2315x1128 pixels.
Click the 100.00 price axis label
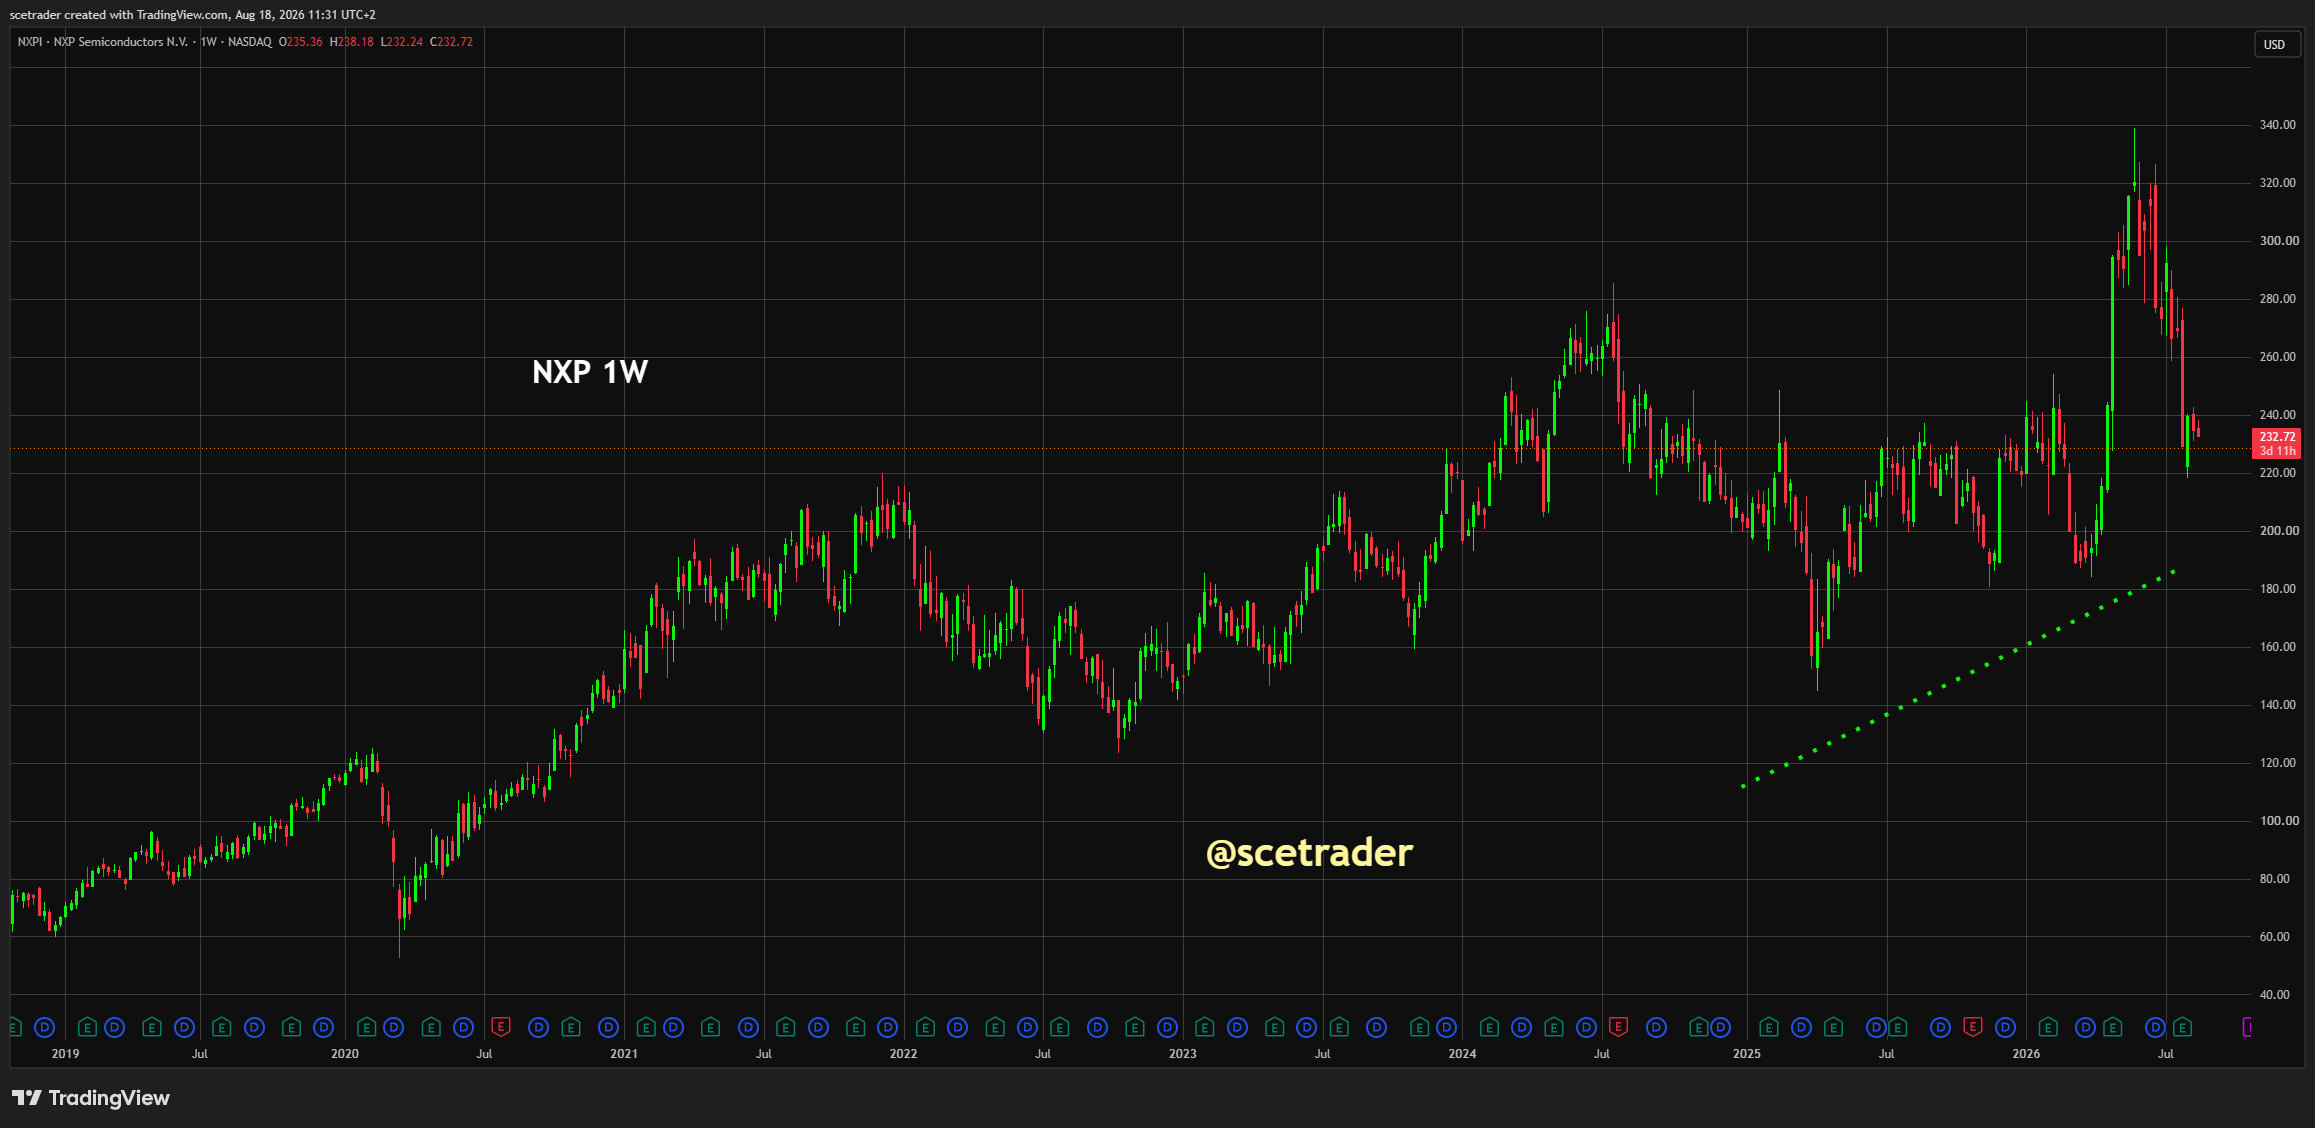coord(2279,821)
